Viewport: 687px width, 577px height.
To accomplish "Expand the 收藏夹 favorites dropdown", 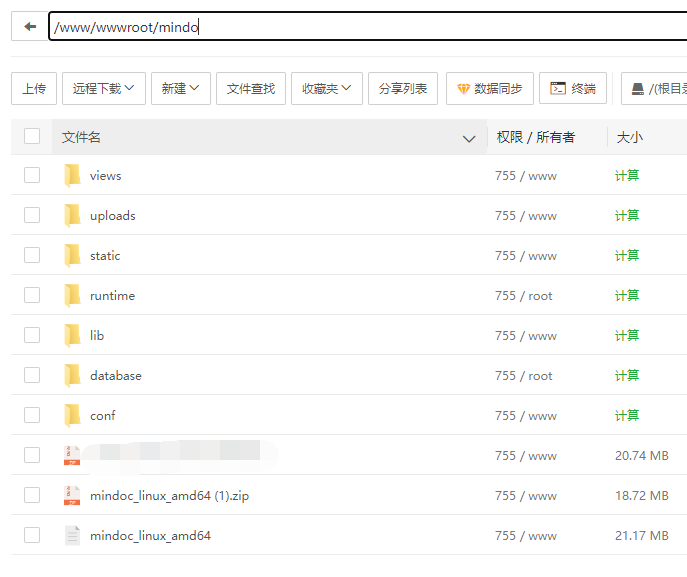I will [326, 89].
